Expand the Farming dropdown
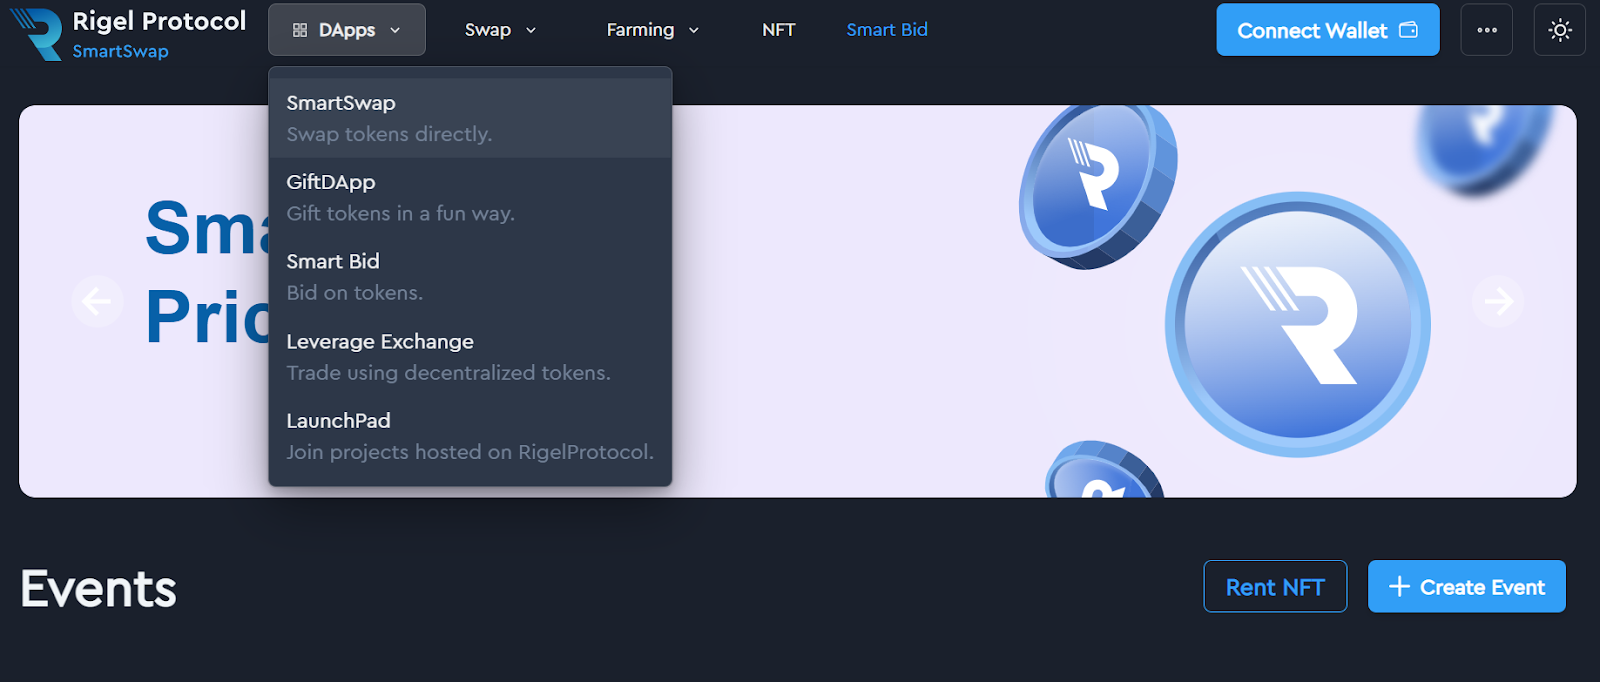This screenshot has height=682, width=1600. 652,30
